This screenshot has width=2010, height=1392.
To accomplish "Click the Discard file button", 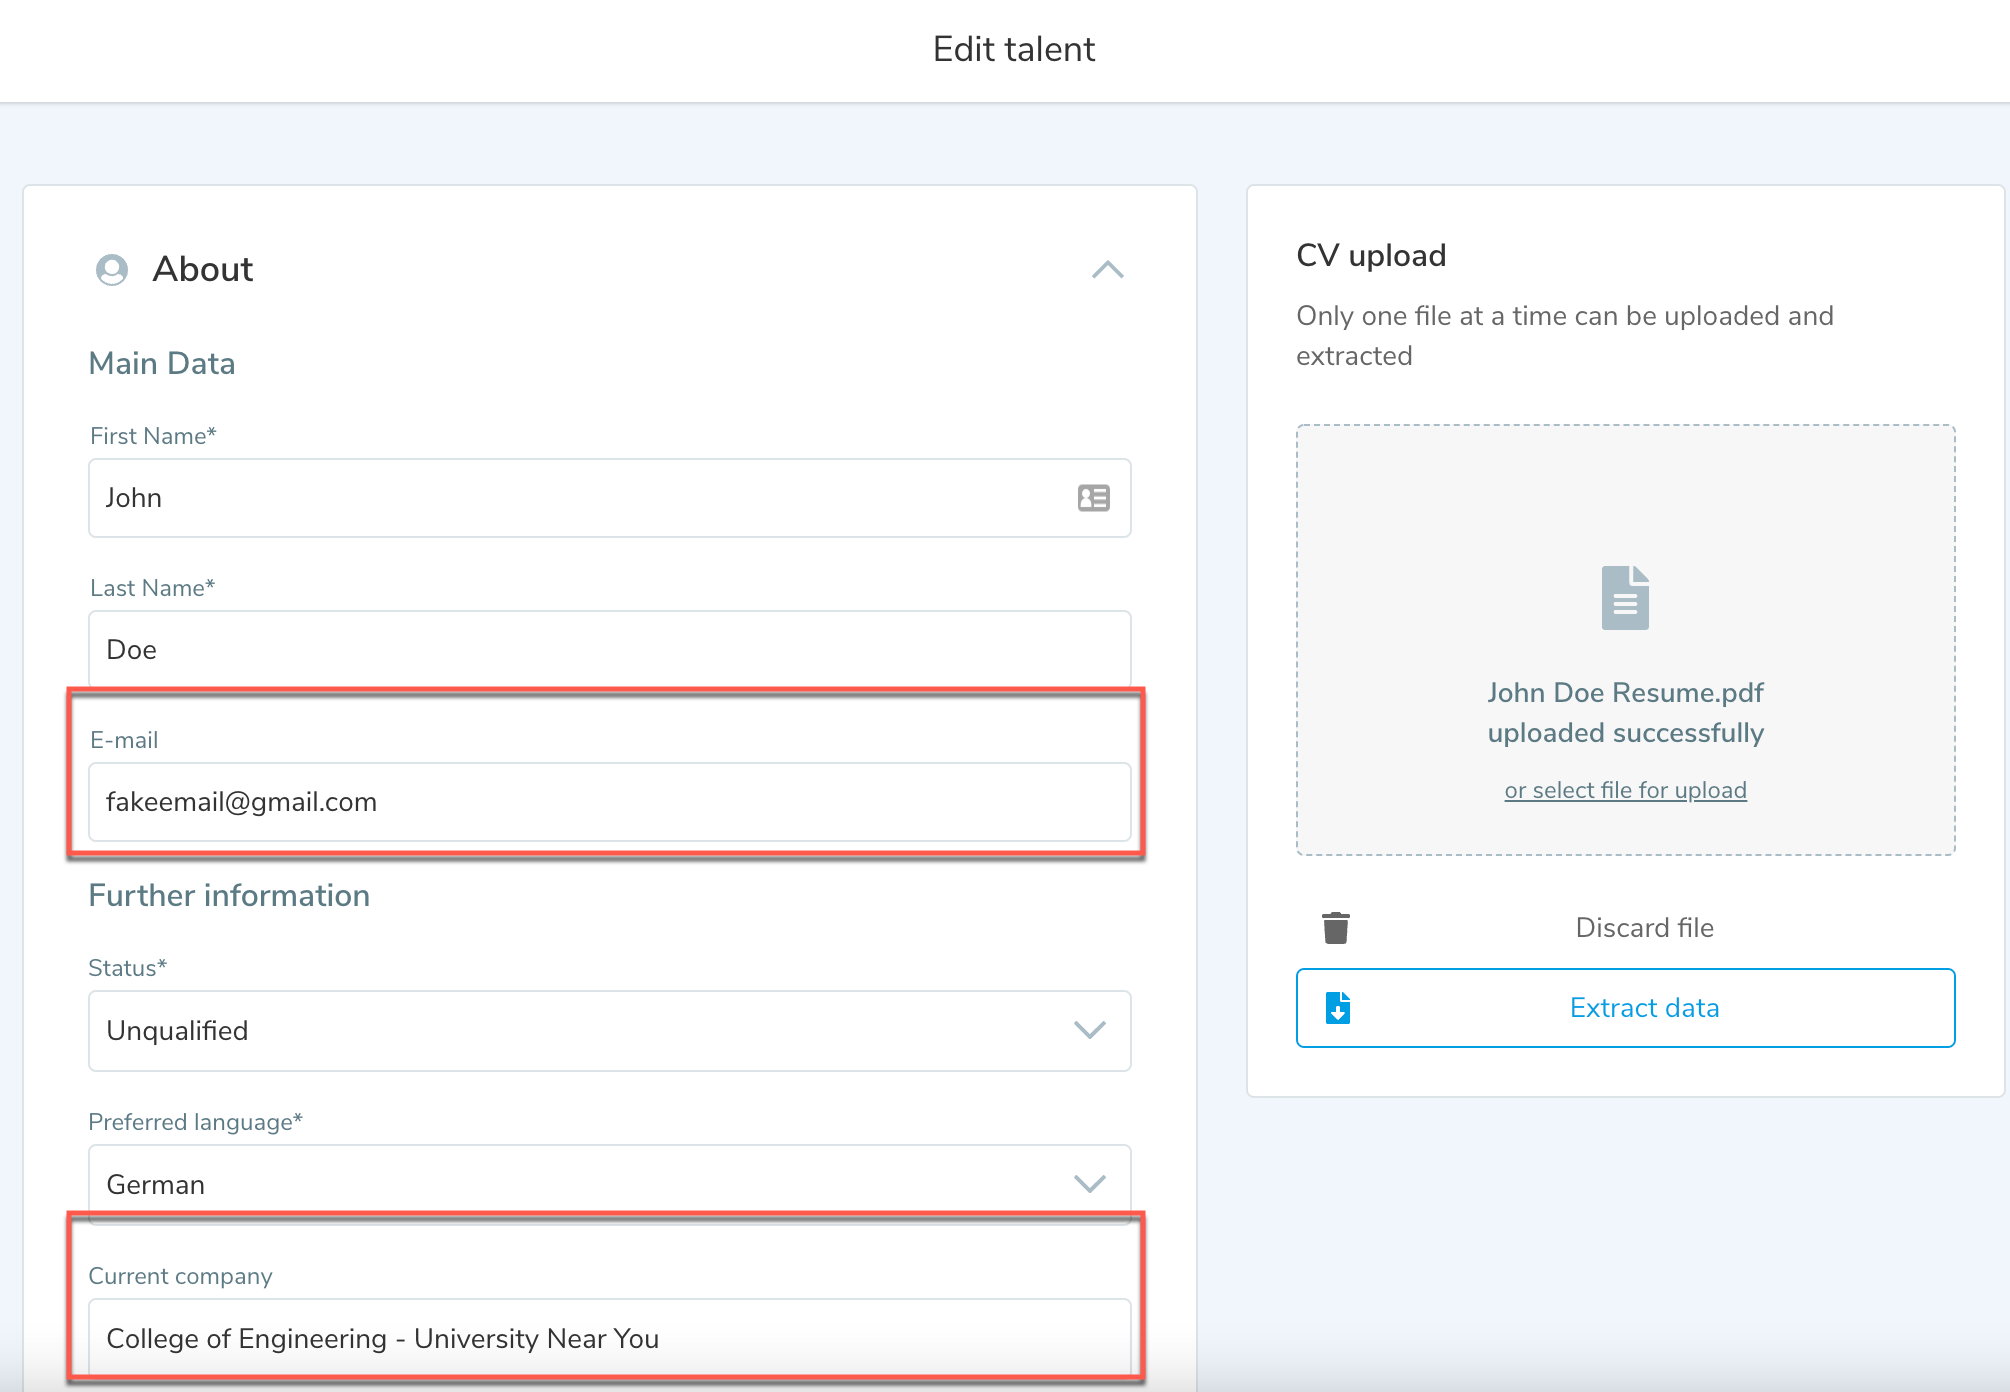I will coord(1644,928).
